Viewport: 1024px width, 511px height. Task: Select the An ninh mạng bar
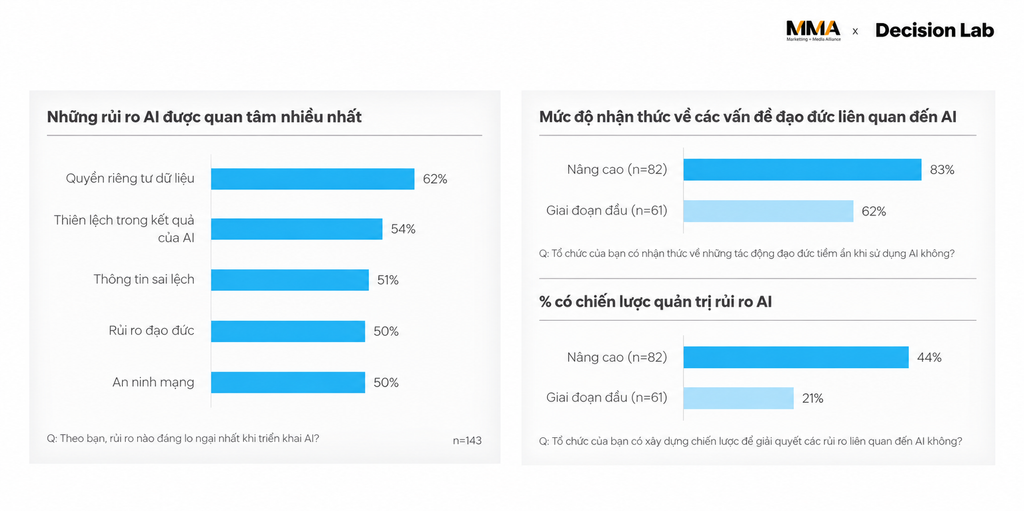pyautogui.click(x=288, y=382)
